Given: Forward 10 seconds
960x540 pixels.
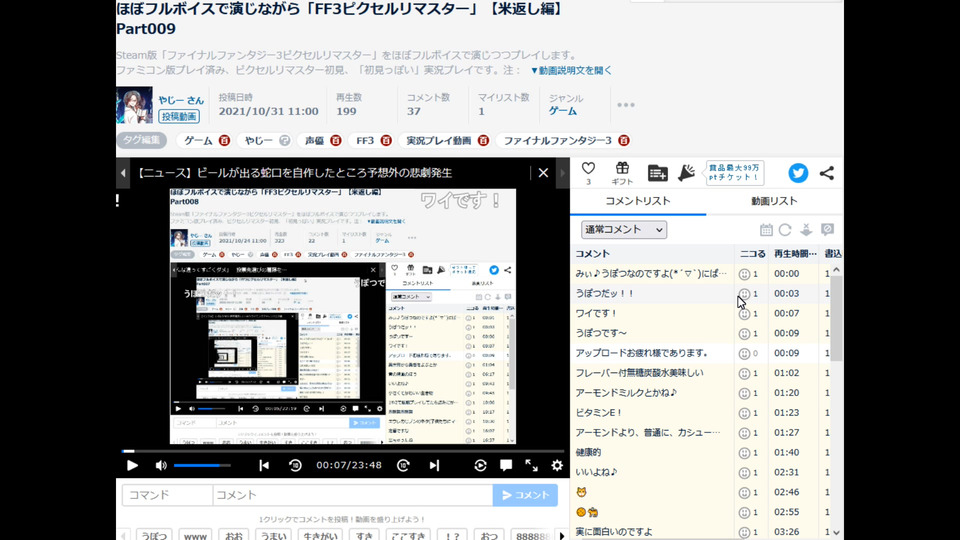Looking at the screenshot, I should click(x=403, y=465).
